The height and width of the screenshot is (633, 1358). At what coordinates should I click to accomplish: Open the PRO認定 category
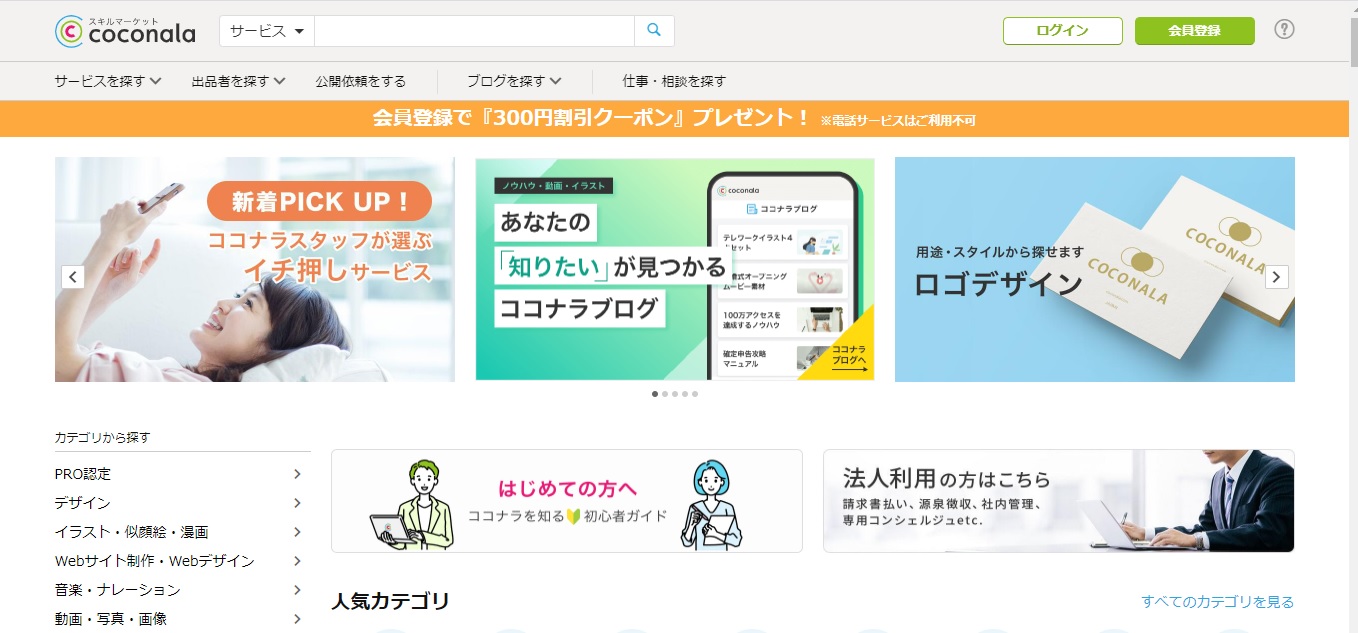pos(180,474)
